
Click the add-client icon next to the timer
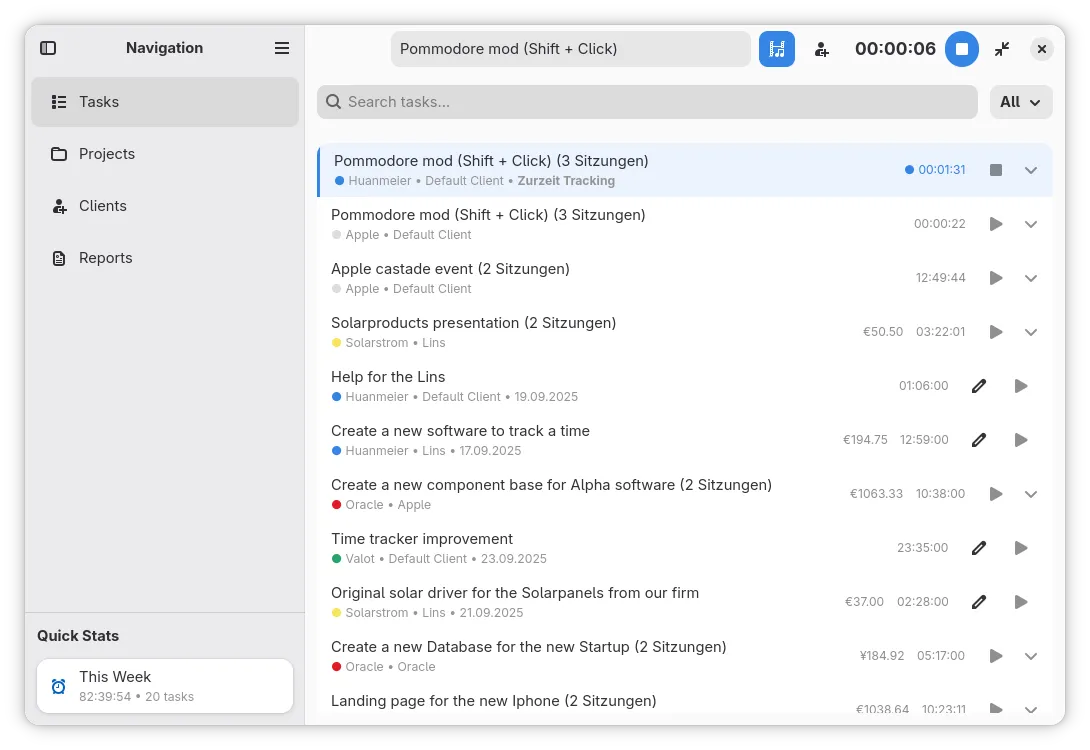(821, 48)
